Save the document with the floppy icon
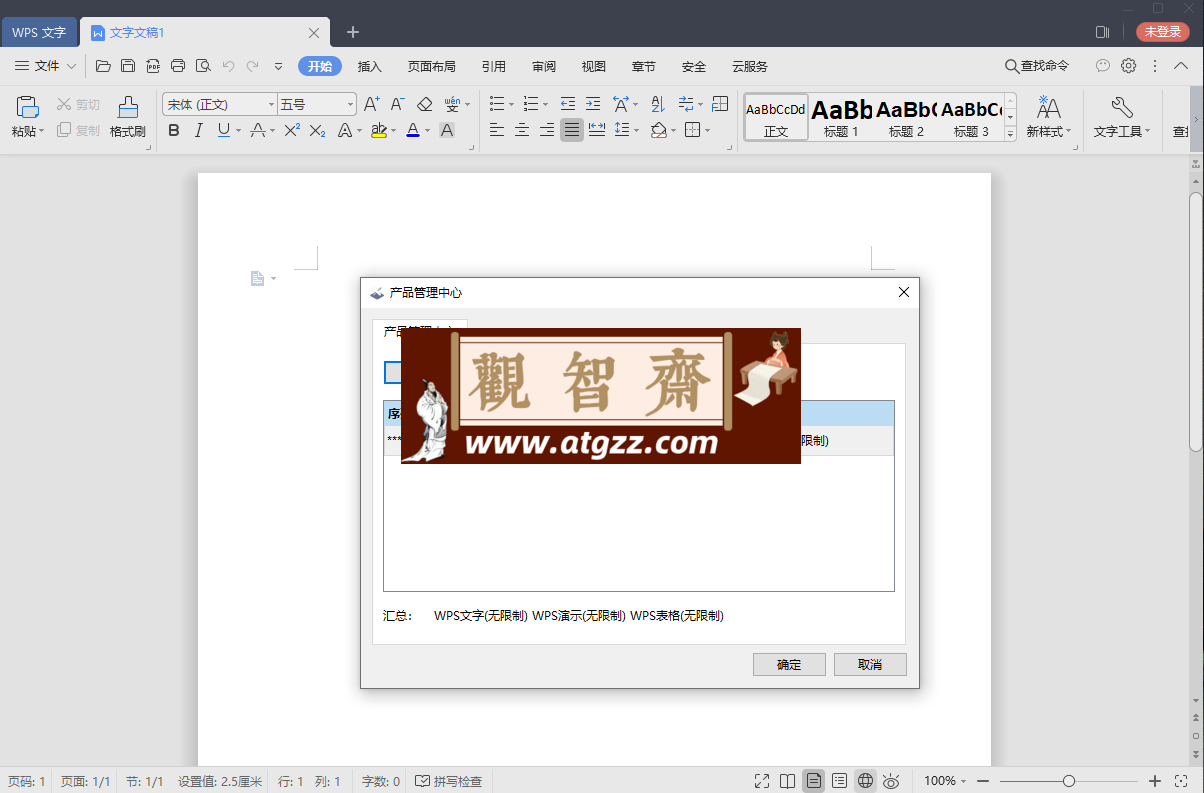The width and height of the screenshot is (1204, 793). point(128,66)
